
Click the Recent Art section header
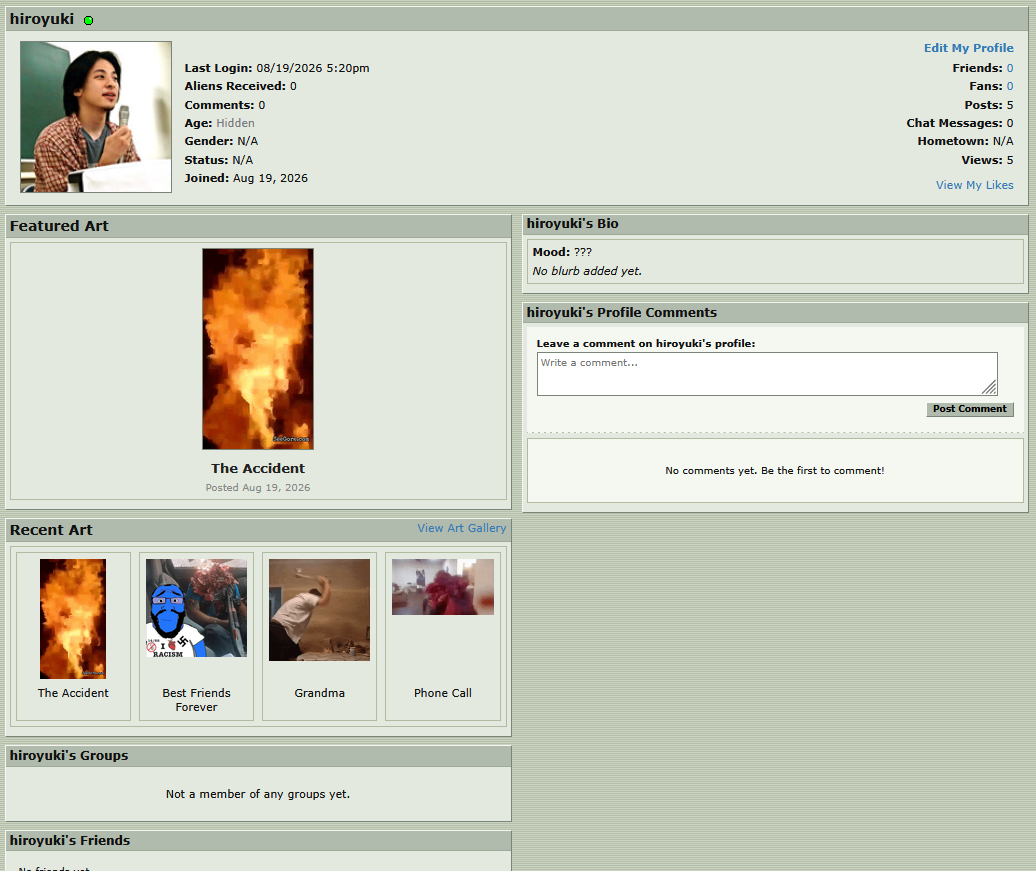pyautogui.click(x=258, y=530)
